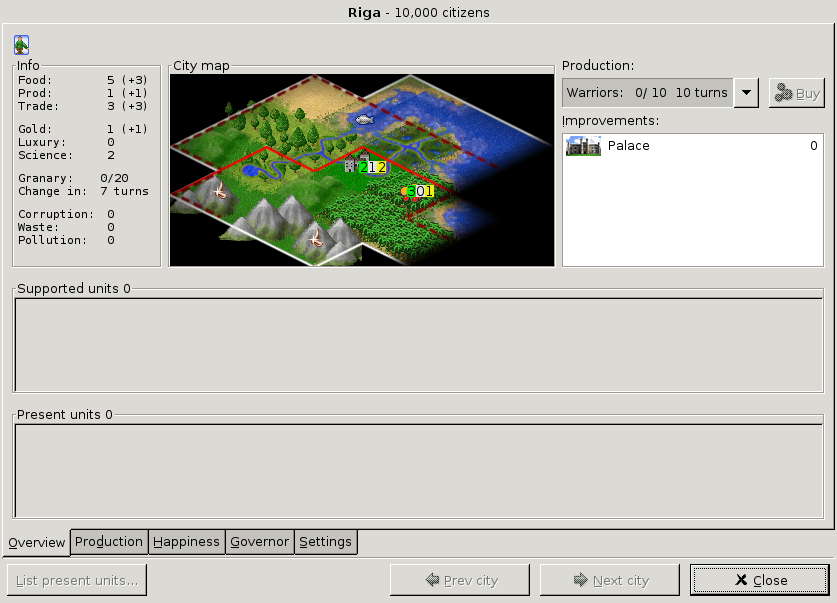Click the Palace upkeep value 0
Screen dimensions: 837x603
[x=814, y=146]
